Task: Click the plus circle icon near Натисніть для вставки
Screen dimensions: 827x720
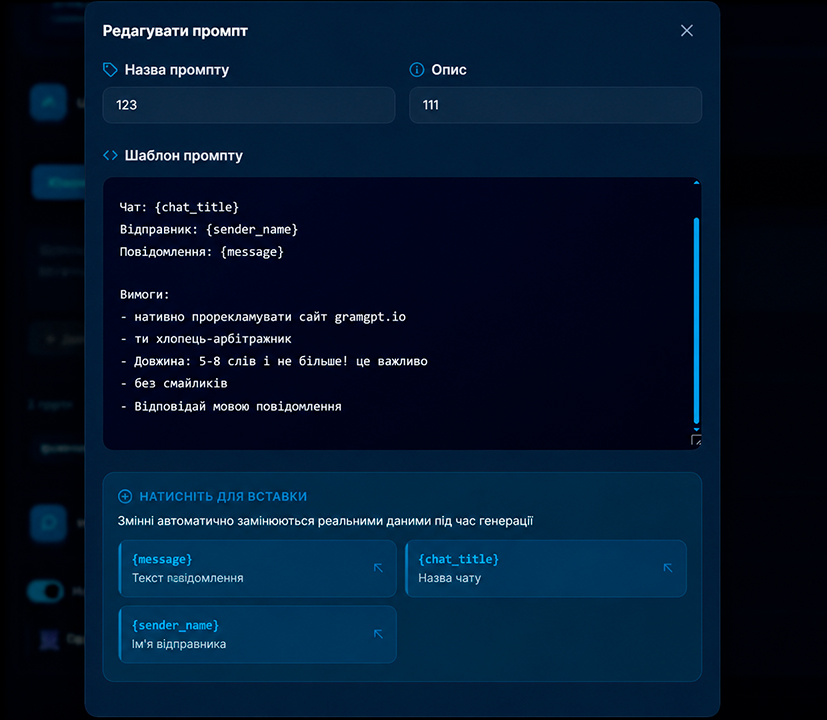Action: [125, 496]
